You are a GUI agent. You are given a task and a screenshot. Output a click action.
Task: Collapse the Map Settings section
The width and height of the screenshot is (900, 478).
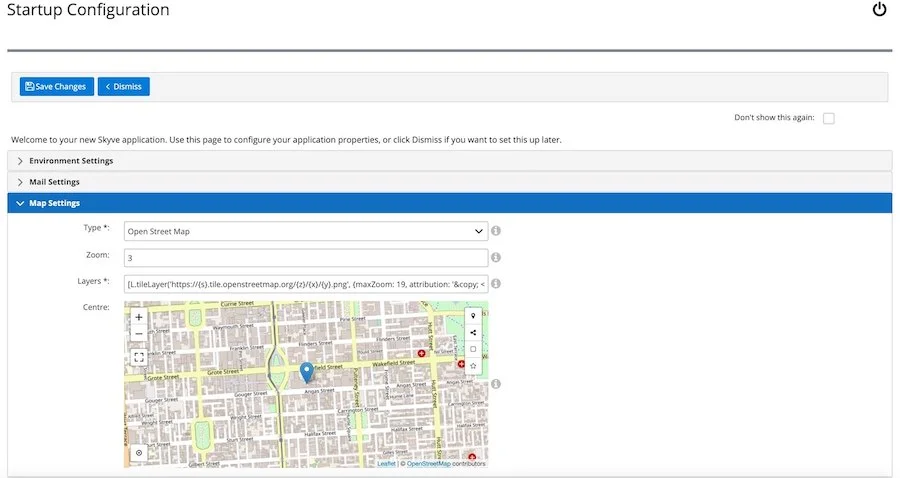pyautogui.click(x=449, y=203)
